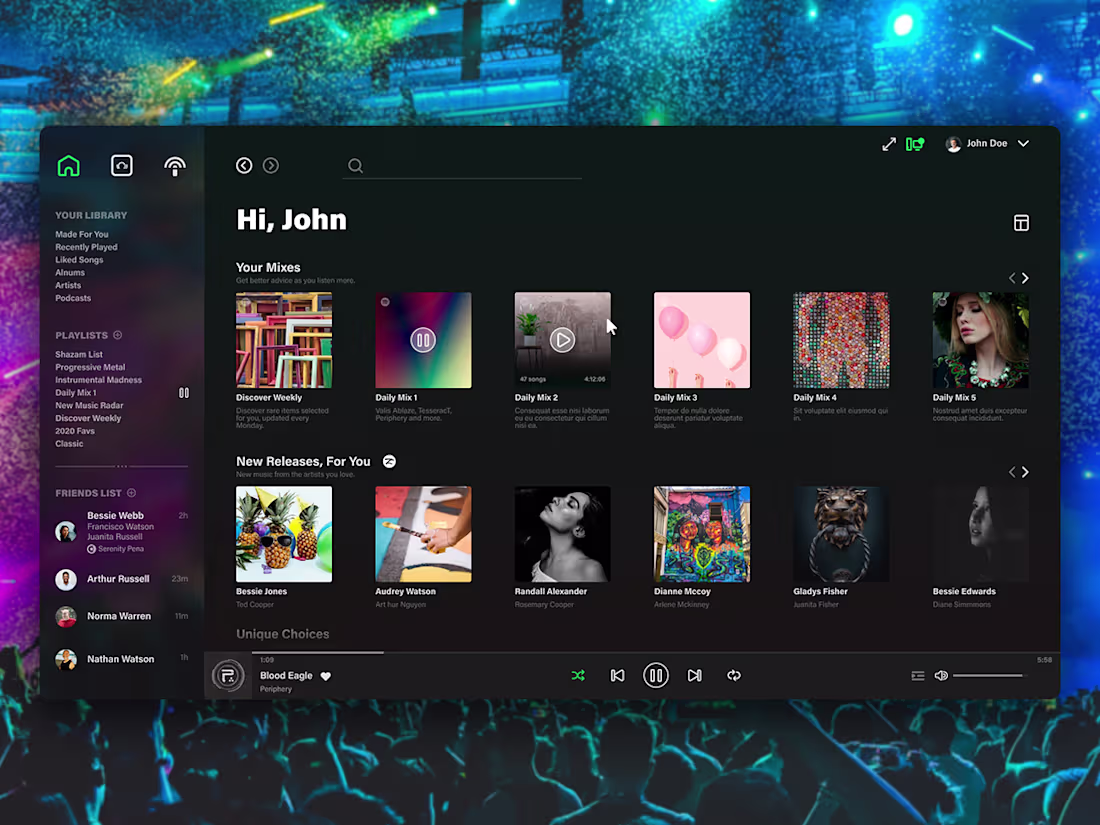Show the play queue icon in the player bar
Screen dimensions: 1100x825
click(x=918, y=675)
